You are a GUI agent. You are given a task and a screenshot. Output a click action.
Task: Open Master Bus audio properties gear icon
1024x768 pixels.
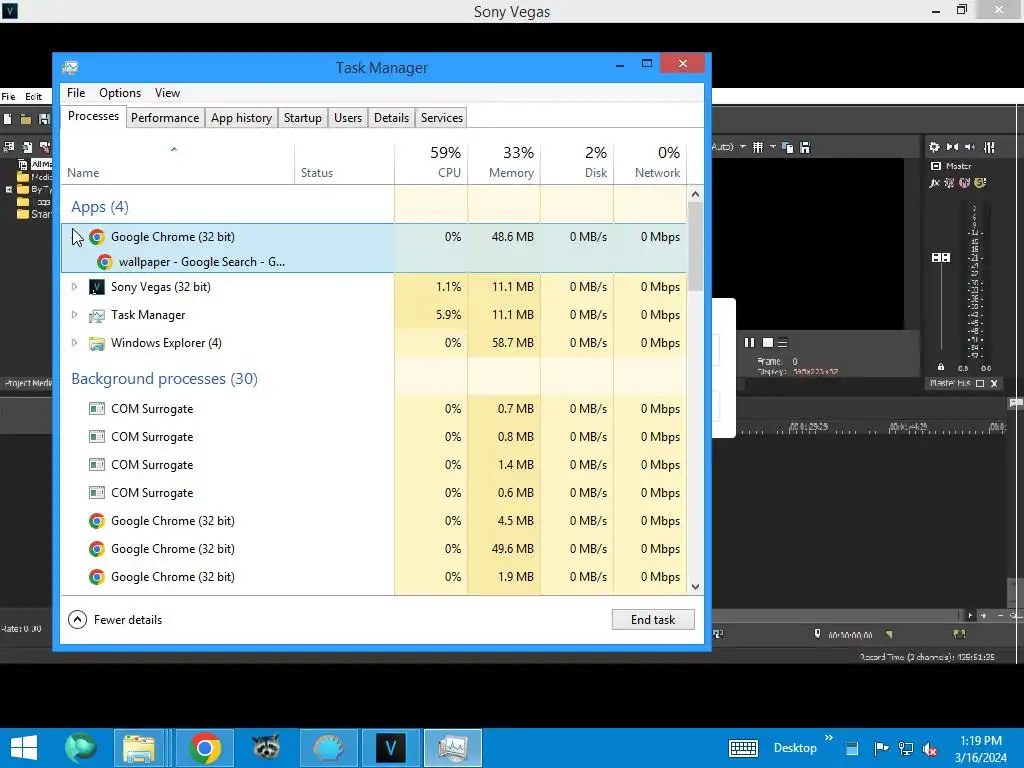935,148
